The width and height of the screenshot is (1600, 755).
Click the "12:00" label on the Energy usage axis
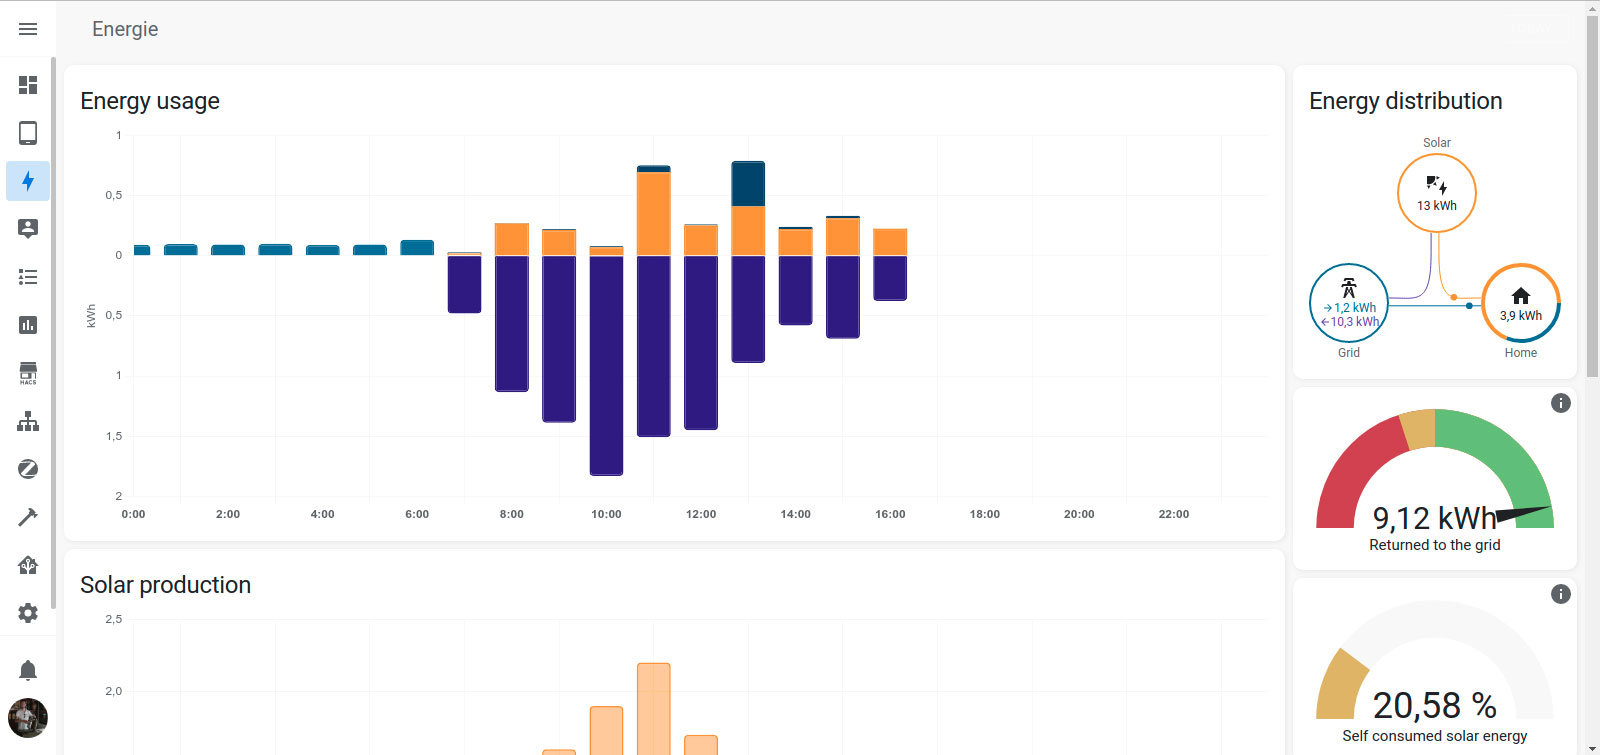pyautogui.click(x=701, y=514)
